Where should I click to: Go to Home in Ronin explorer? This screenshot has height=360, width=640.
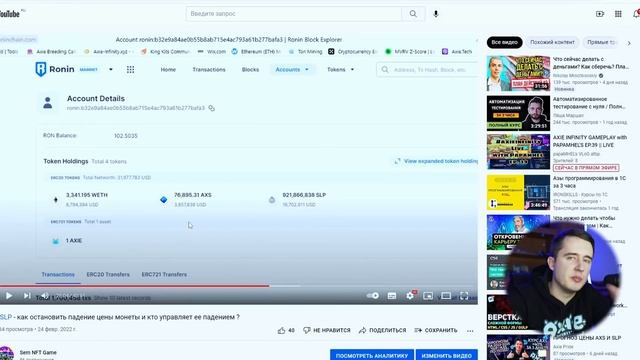pyautogui.click(x=168, y=69)
